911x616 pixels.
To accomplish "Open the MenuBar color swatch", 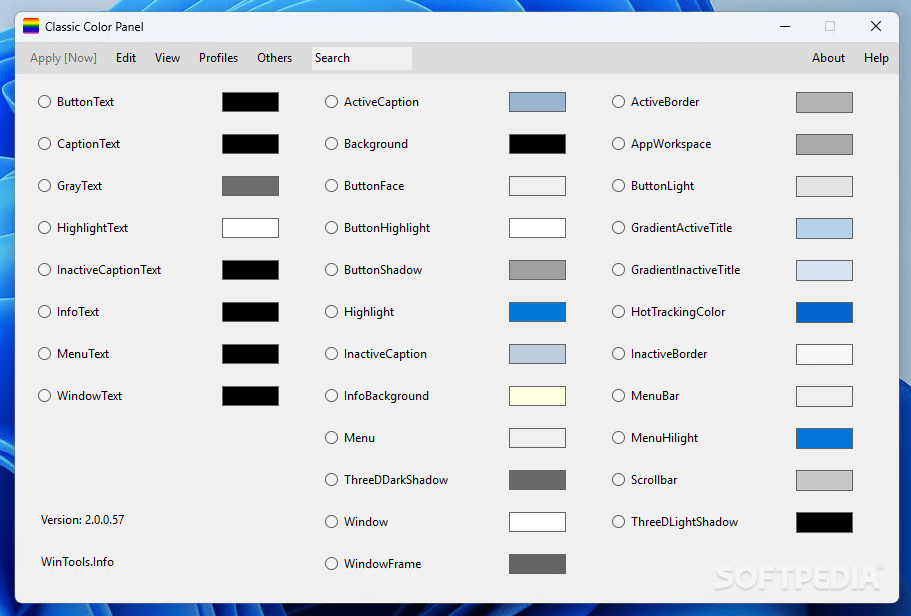I will pyautogui.click(x=824, y=396).
